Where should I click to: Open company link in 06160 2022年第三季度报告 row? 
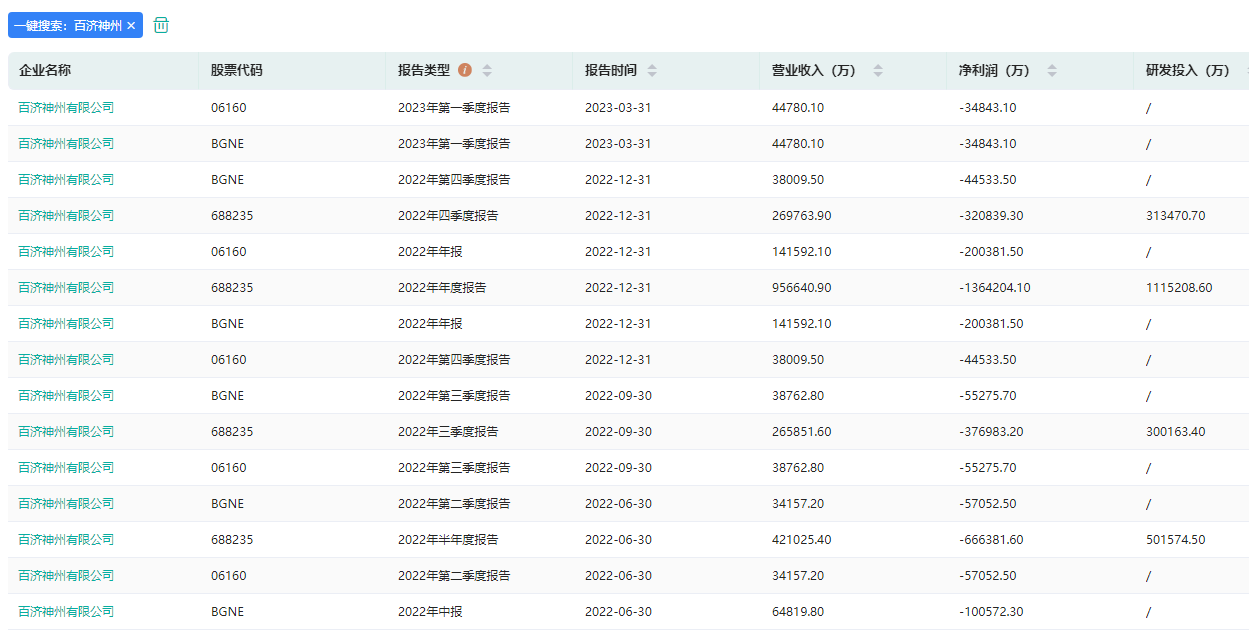66,467
